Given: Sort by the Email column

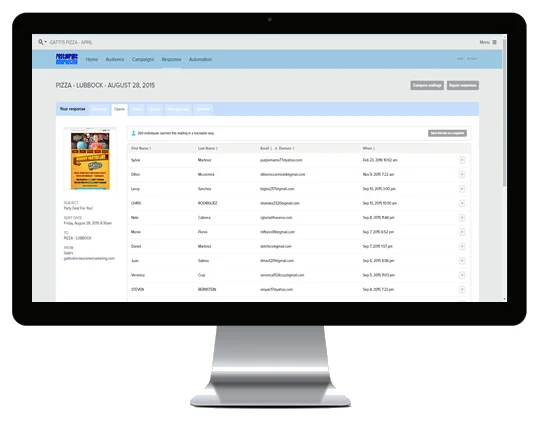Looking at the screenshot, I should pyautogui.click(x=266, y=148).
